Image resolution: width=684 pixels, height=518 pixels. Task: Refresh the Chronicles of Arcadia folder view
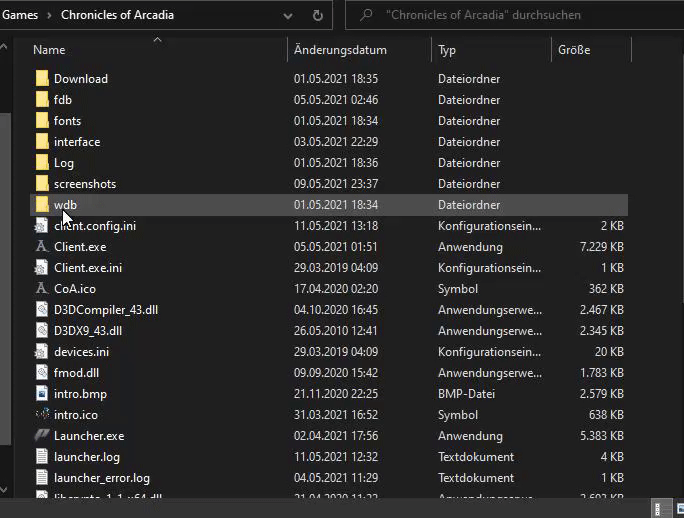point(318,15)
